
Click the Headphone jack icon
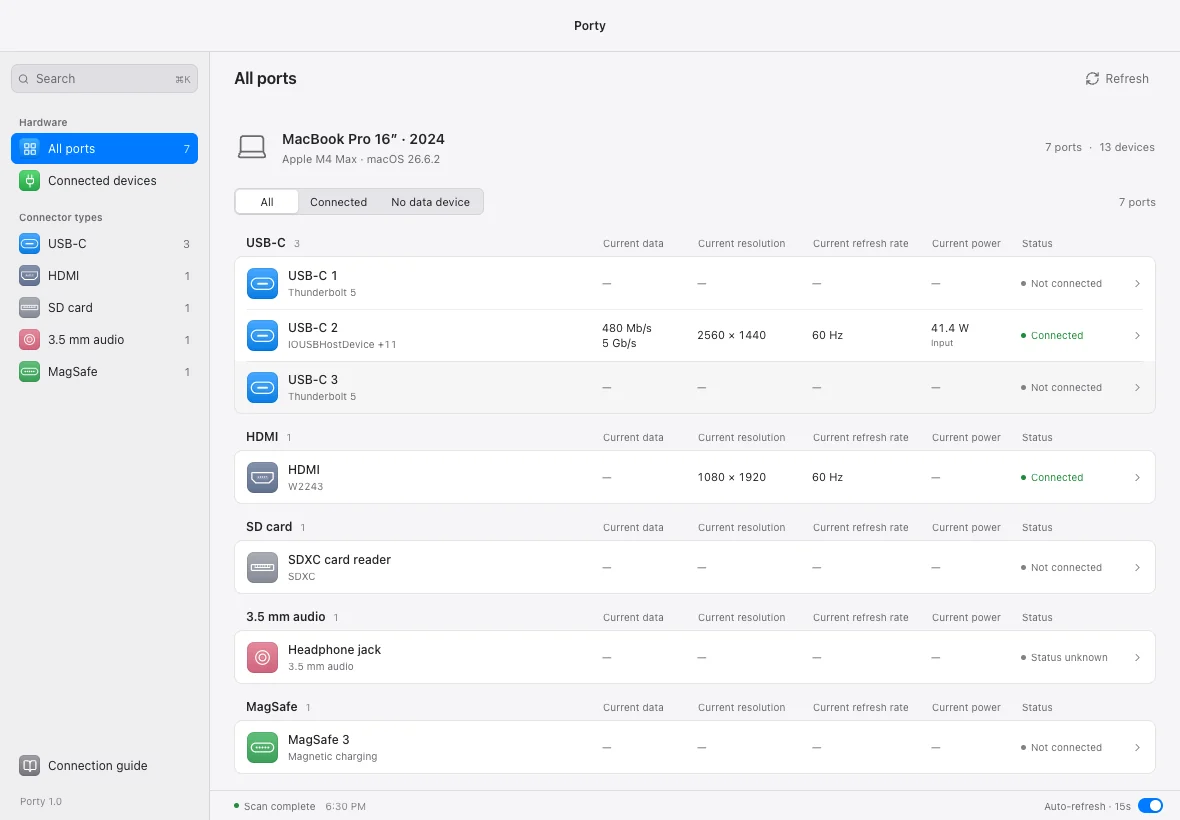click(263, 658)
